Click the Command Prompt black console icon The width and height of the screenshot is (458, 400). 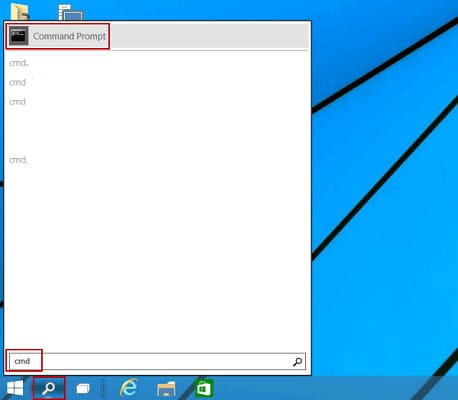pyautogui.click(x=19, y=36)
